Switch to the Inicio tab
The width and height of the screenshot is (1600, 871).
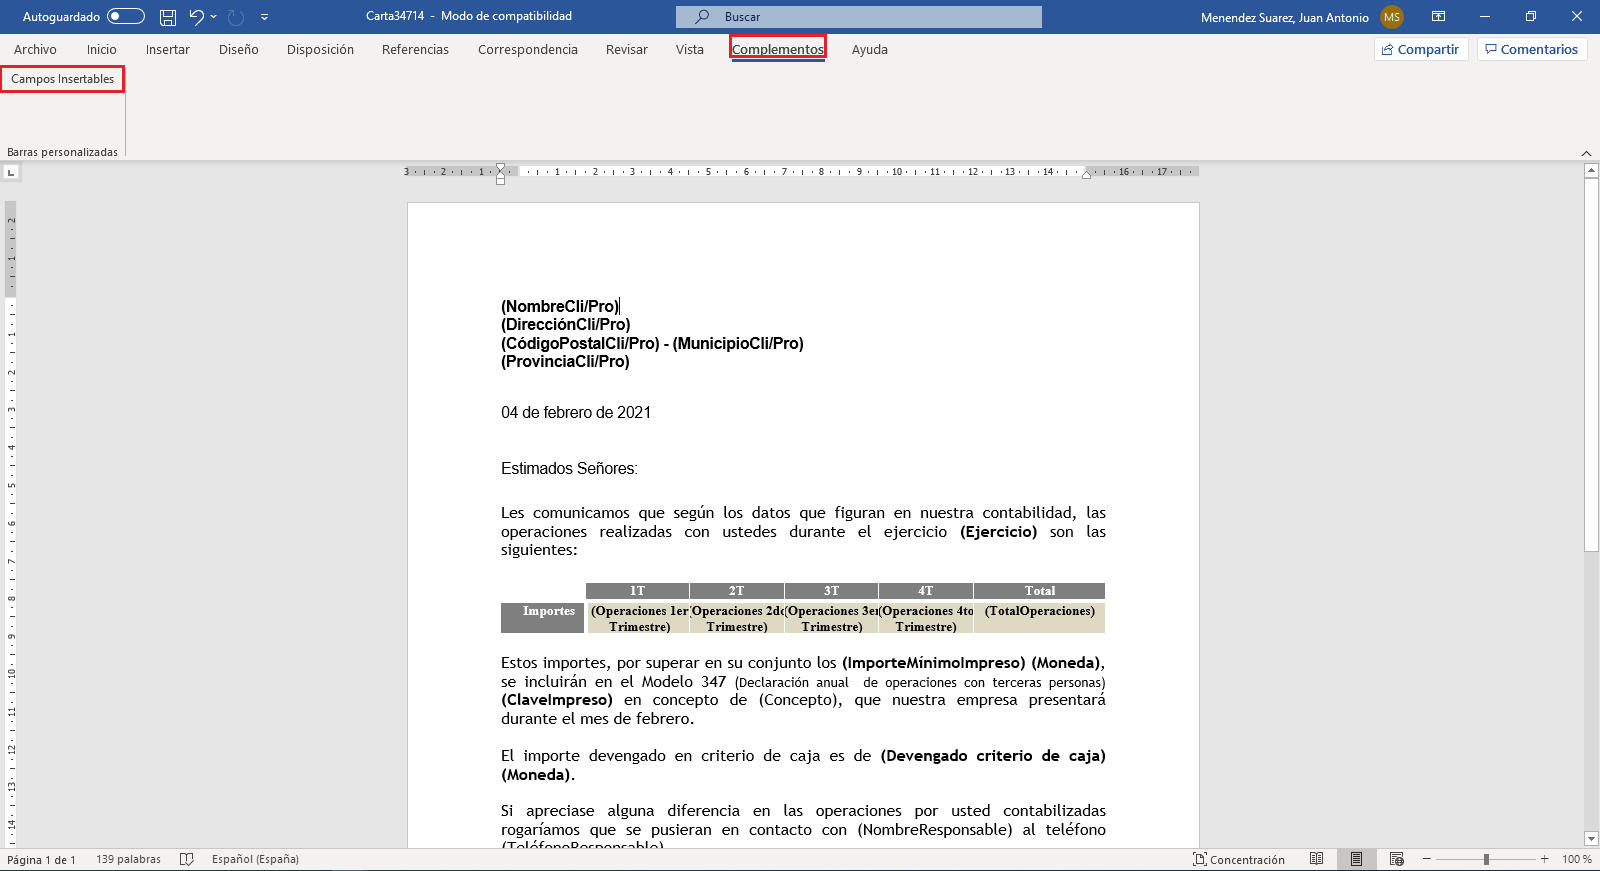101,49
